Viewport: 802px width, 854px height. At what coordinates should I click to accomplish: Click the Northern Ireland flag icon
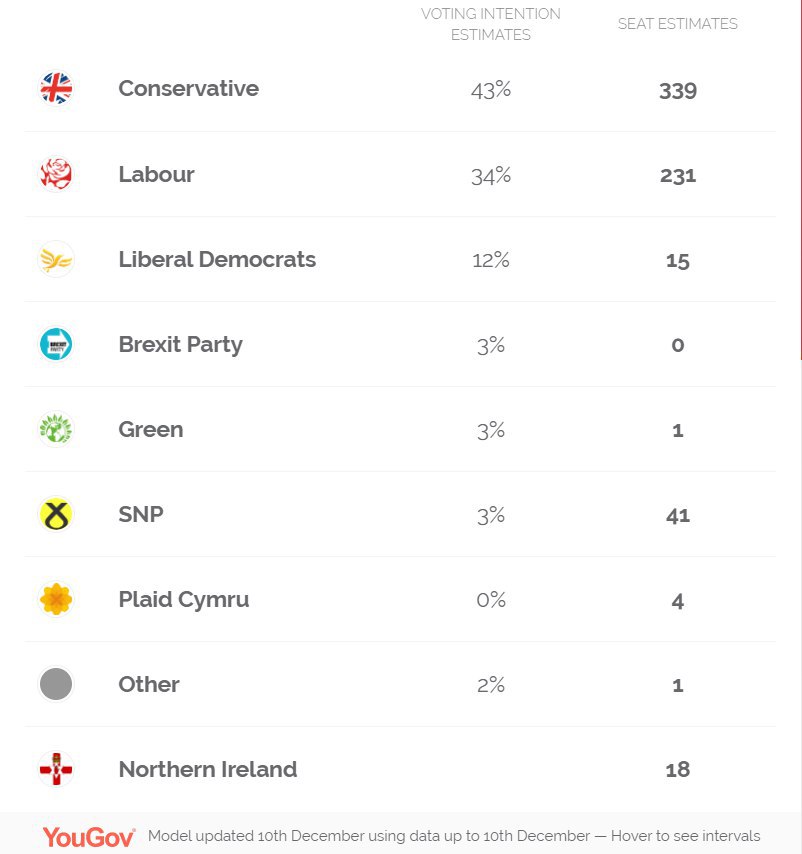click(x=56, y=769)
